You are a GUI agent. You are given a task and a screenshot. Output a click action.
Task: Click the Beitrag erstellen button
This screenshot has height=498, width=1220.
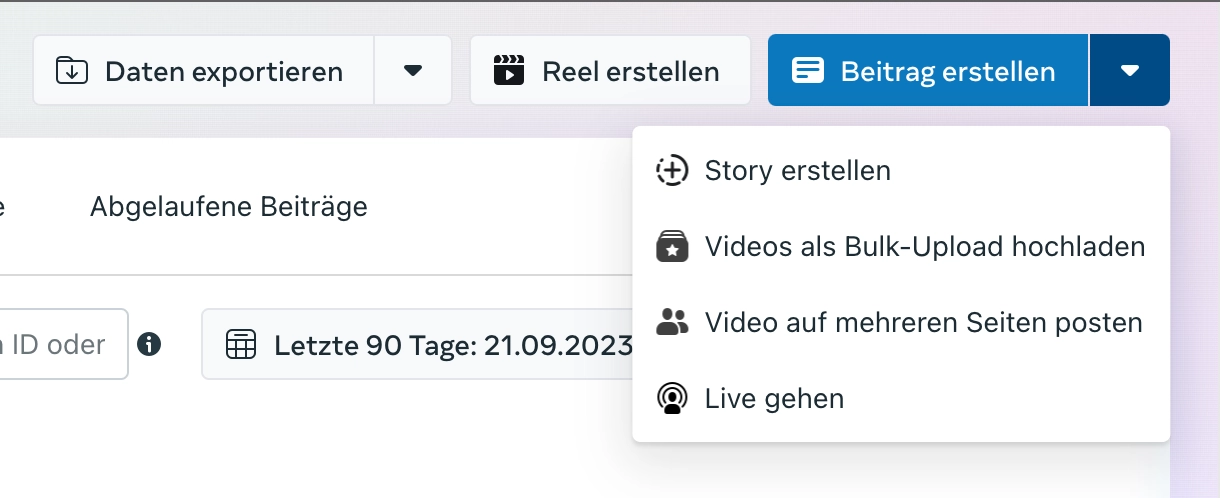(928, 71)
